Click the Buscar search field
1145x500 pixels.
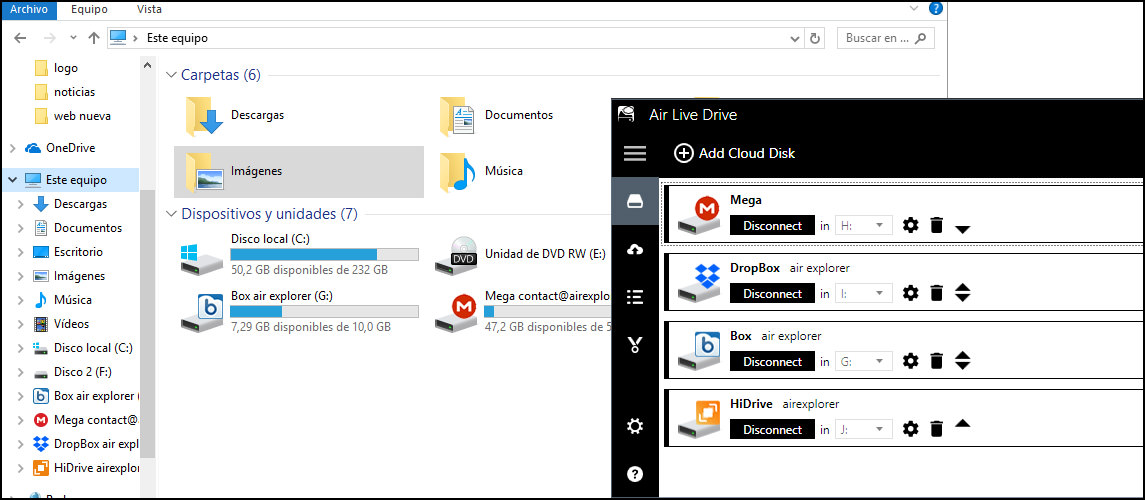click(886, 38)
